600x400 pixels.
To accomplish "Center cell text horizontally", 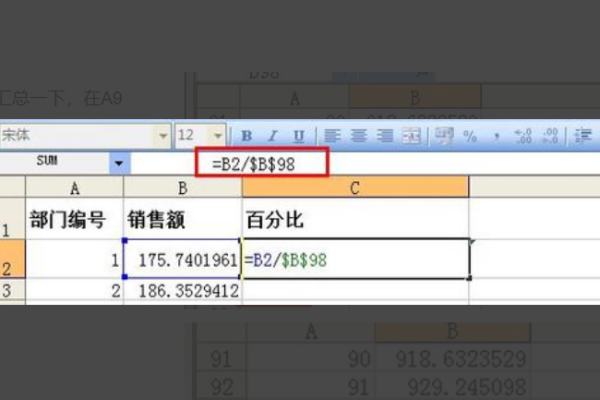I will [x=359, y=136].
